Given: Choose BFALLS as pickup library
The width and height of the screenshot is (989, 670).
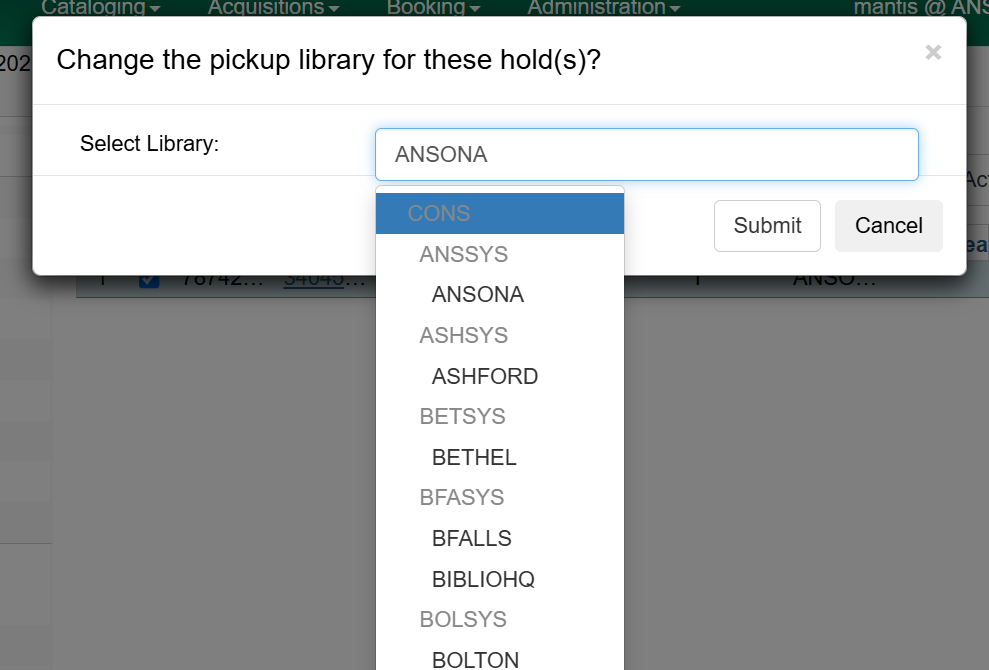Looking at the screenshot, I should point(472,538).
